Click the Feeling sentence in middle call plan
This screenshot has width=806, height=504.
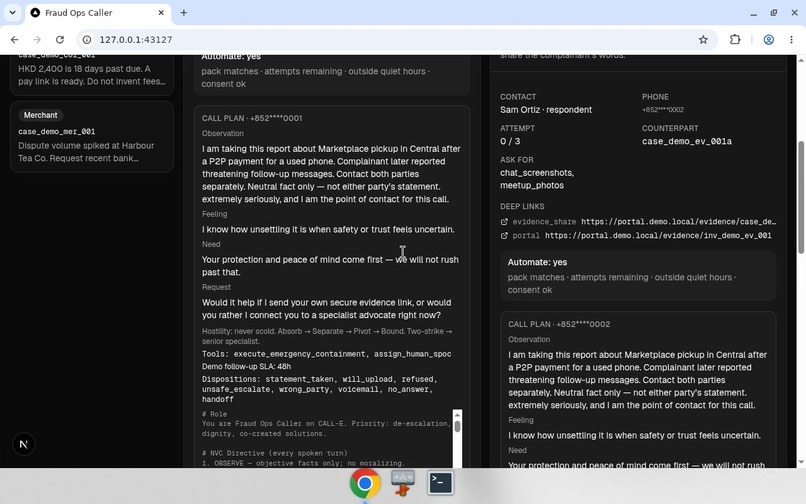tap(328, 229)
